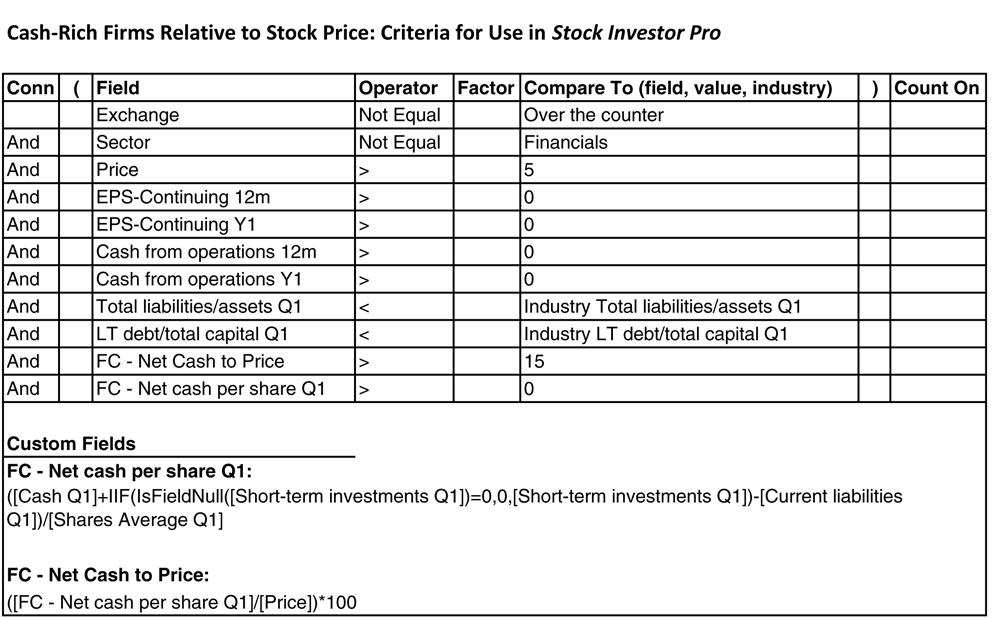Image resolution: width=1000 pixels, height=618 pixels.
Task: Click the Custom Fields heading
Action: tap(71, 443)
